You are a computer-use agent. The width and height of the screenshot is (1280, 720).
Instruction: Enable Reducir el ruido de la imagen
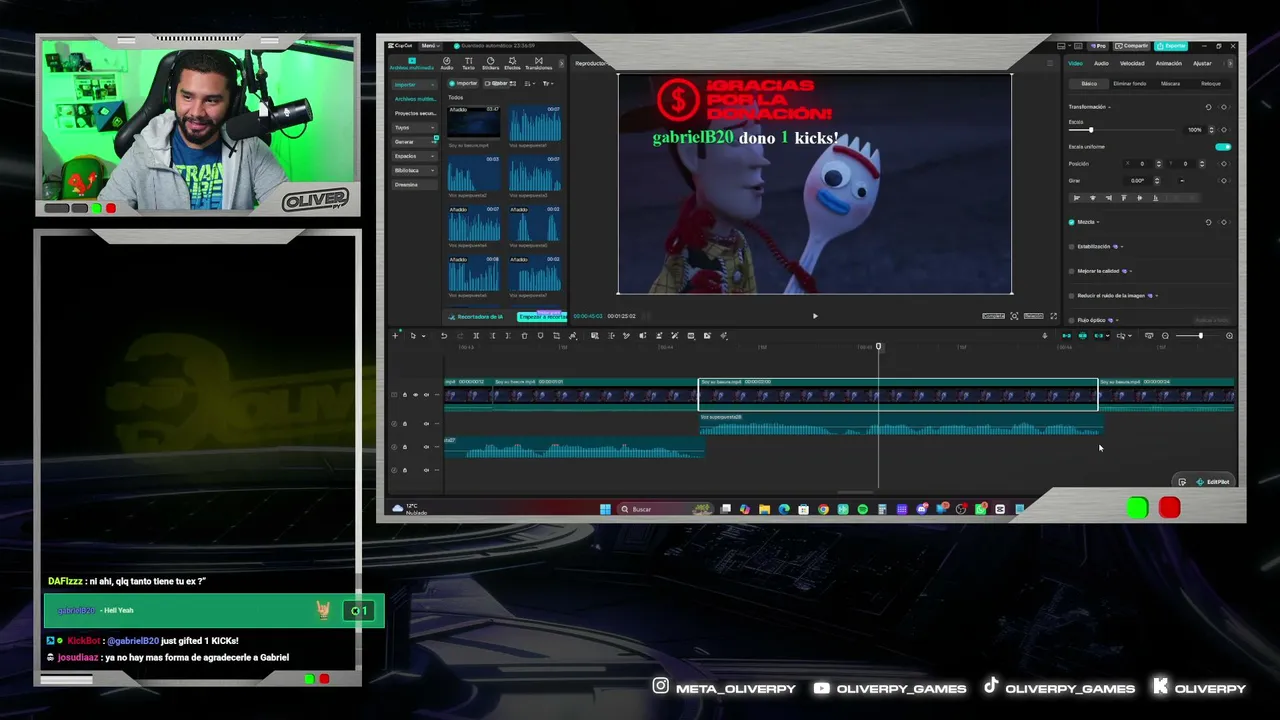point(1072,296)
